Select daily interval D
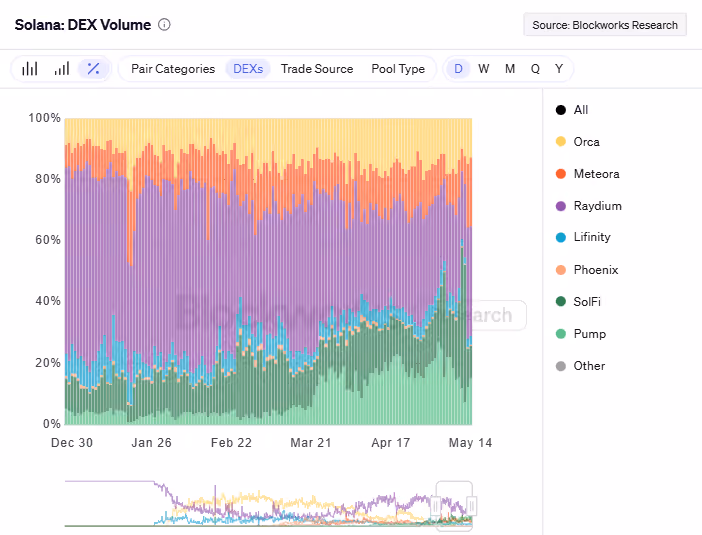The image size is (702, 535). tap(458, 69)
